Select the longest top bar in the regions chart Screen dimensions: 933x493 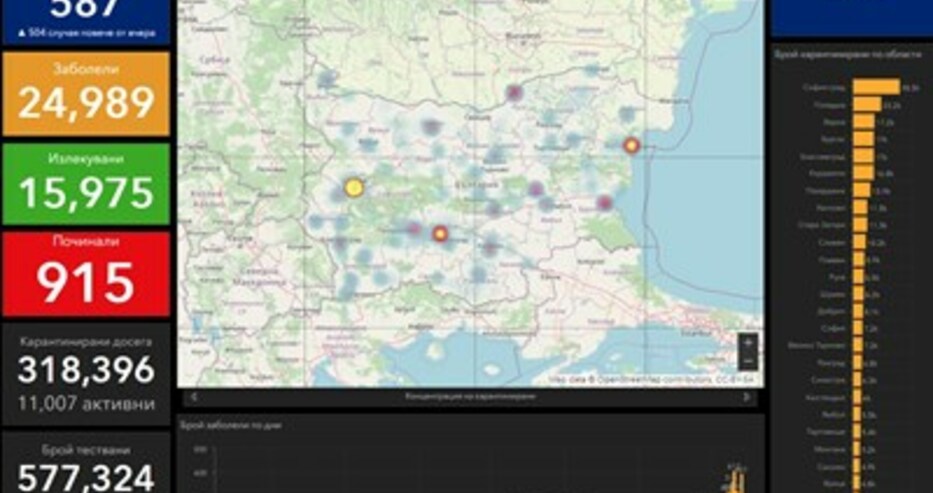(876, 87)
